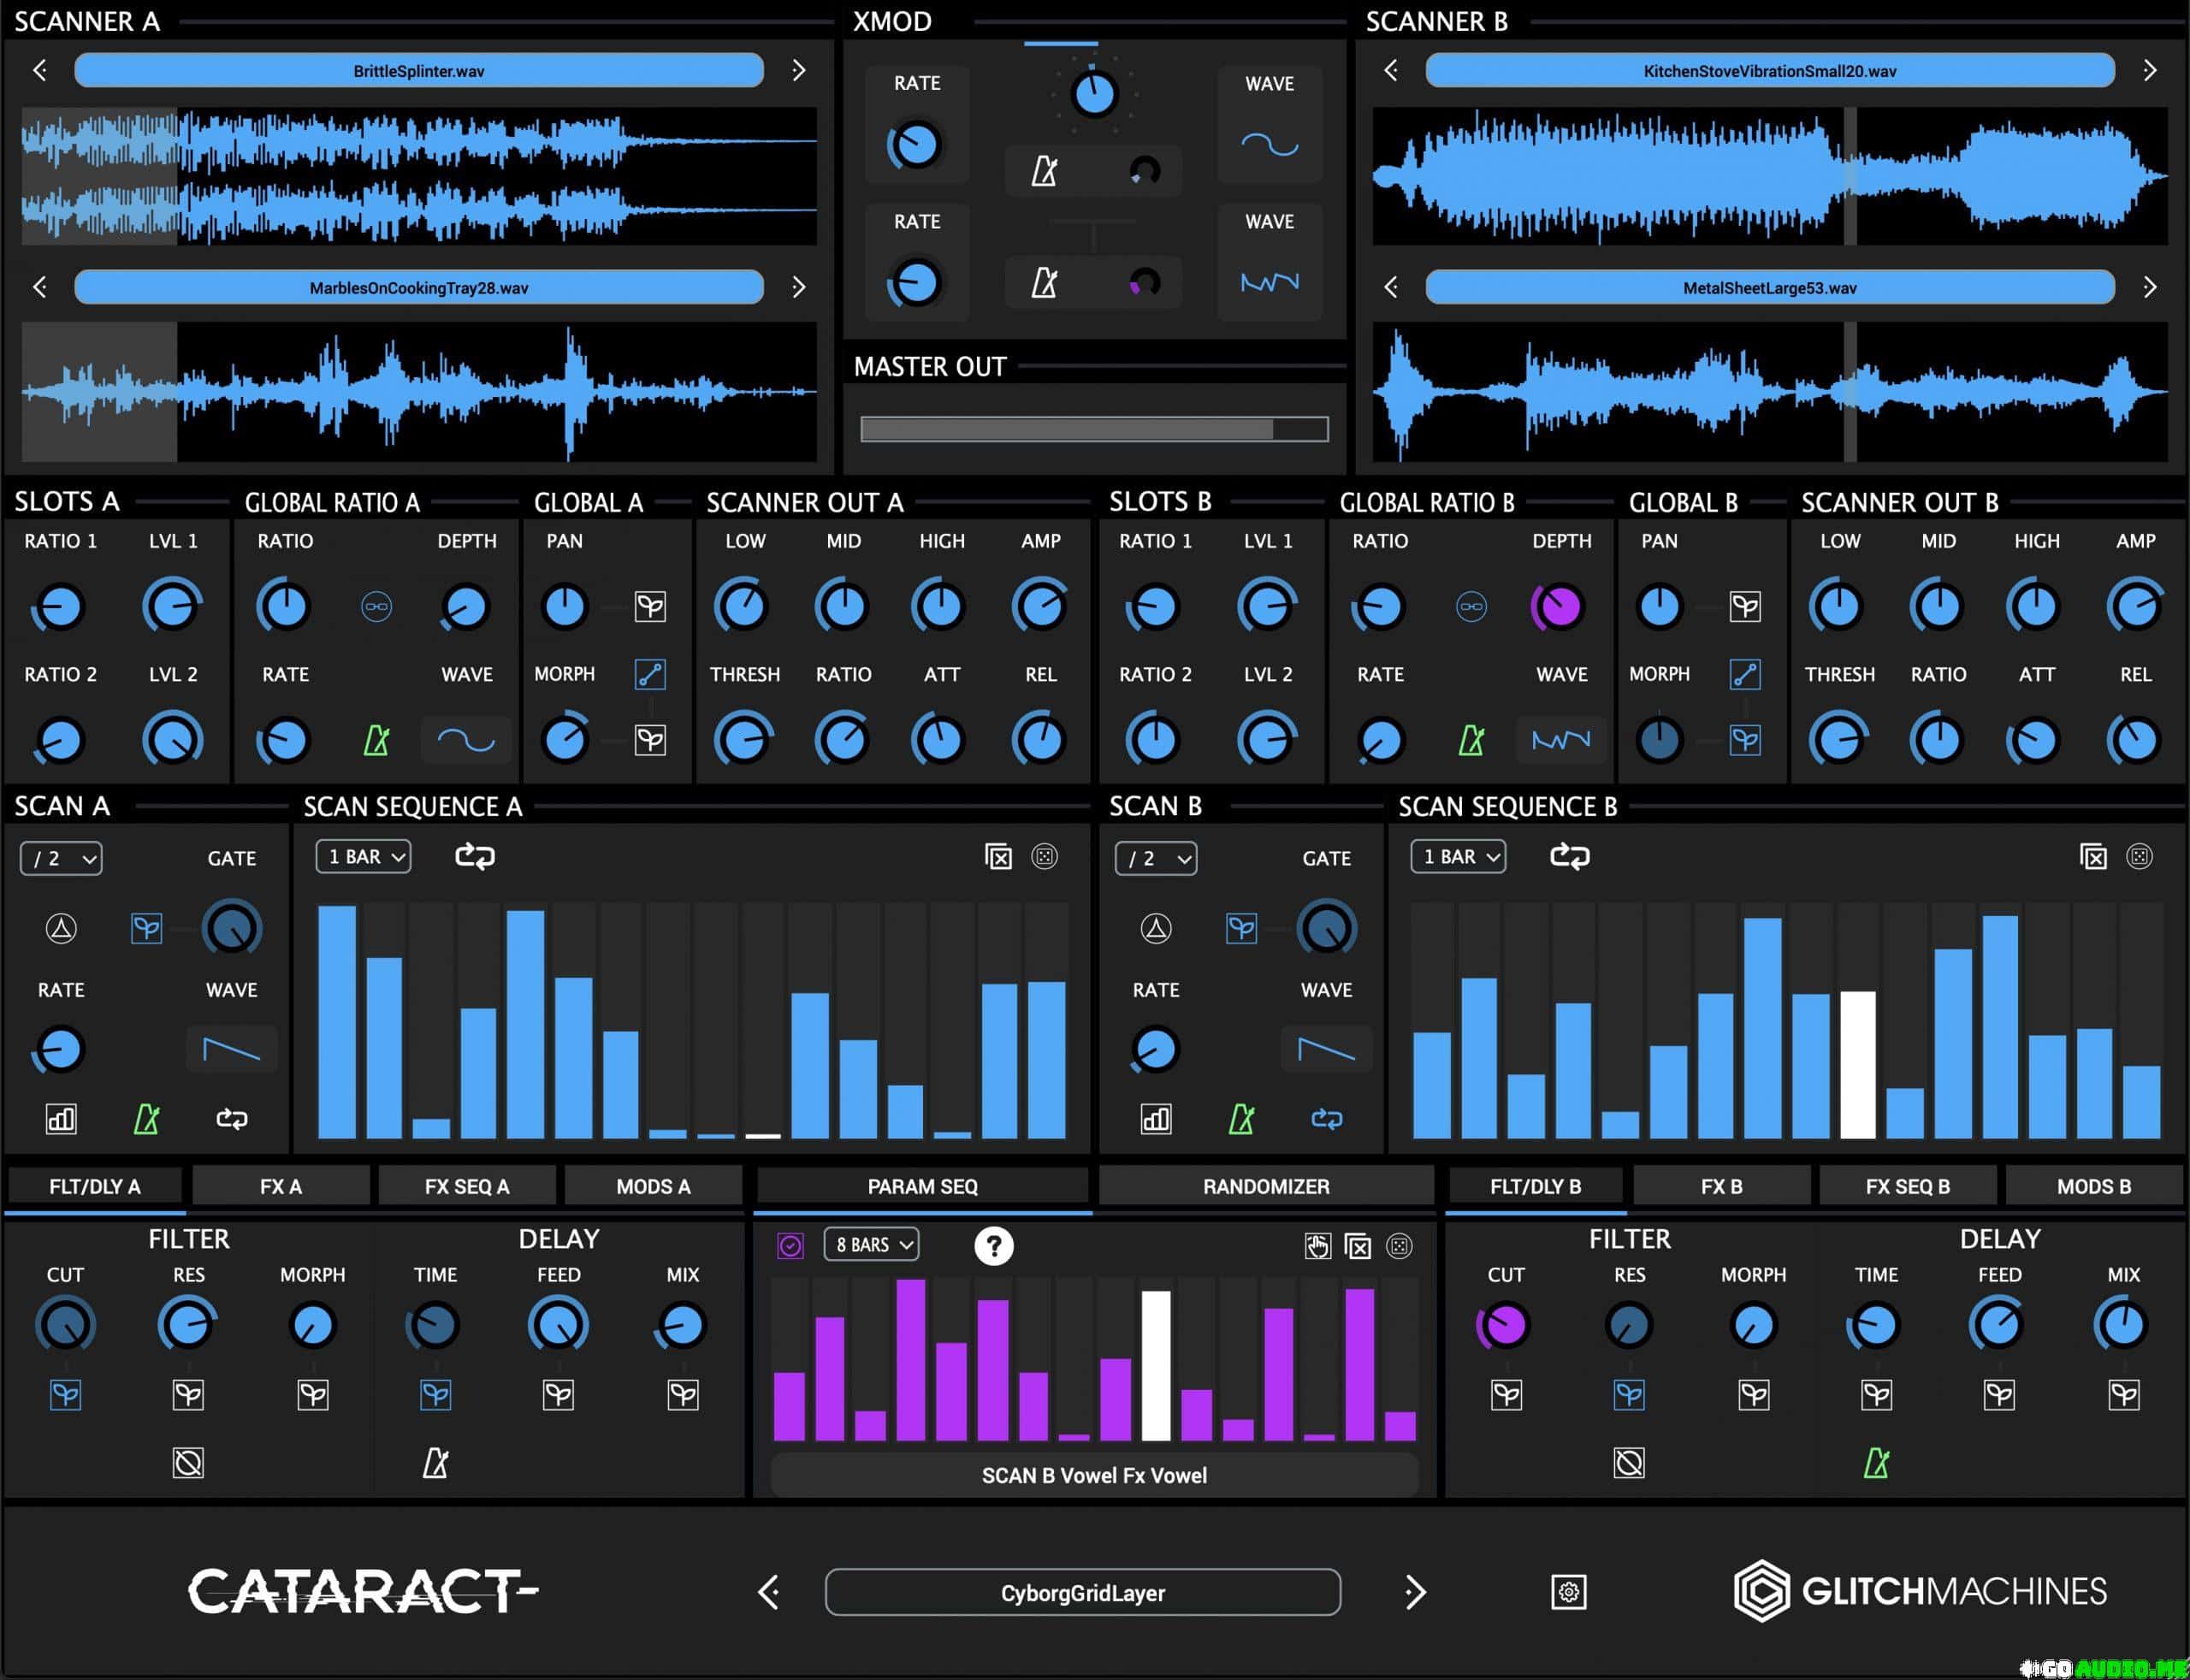The width and height of the screenshot is (2190, 1680).
Task: Click the MetalSheetLarge53.wav sample name button
Action: (x=1770, y=288)
